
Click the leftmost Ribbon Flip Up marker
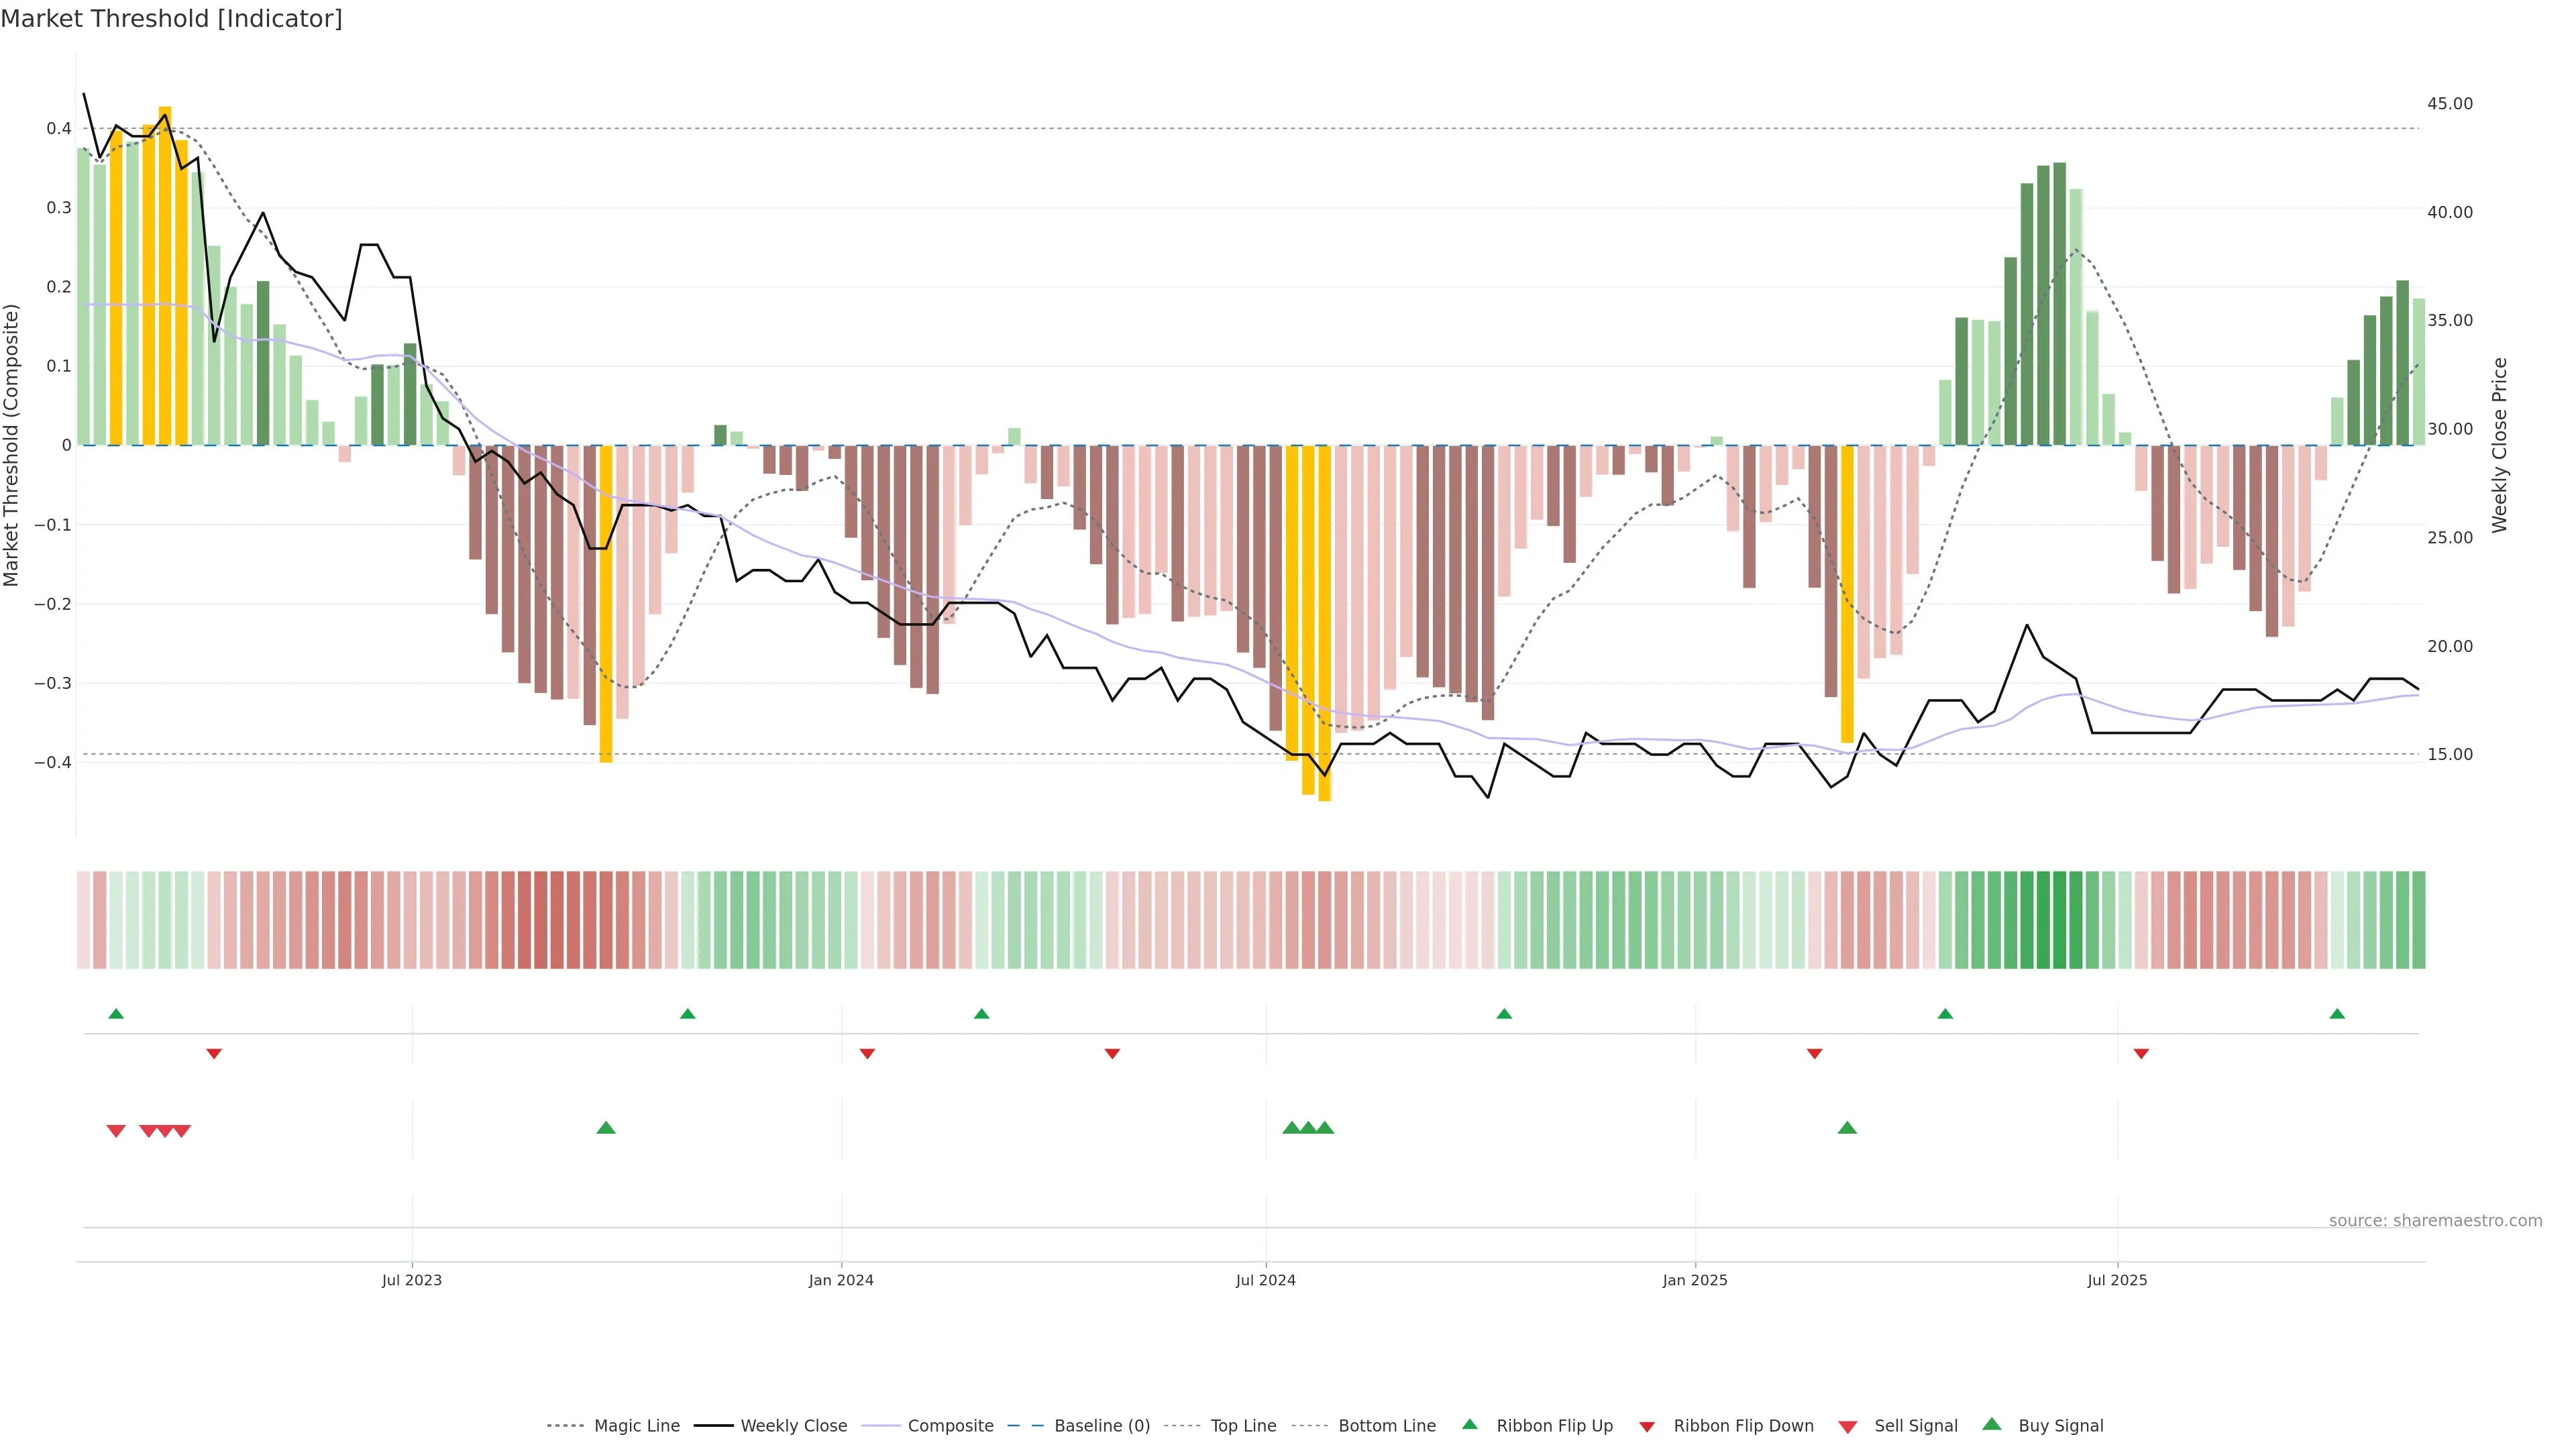coord(116,1014)
